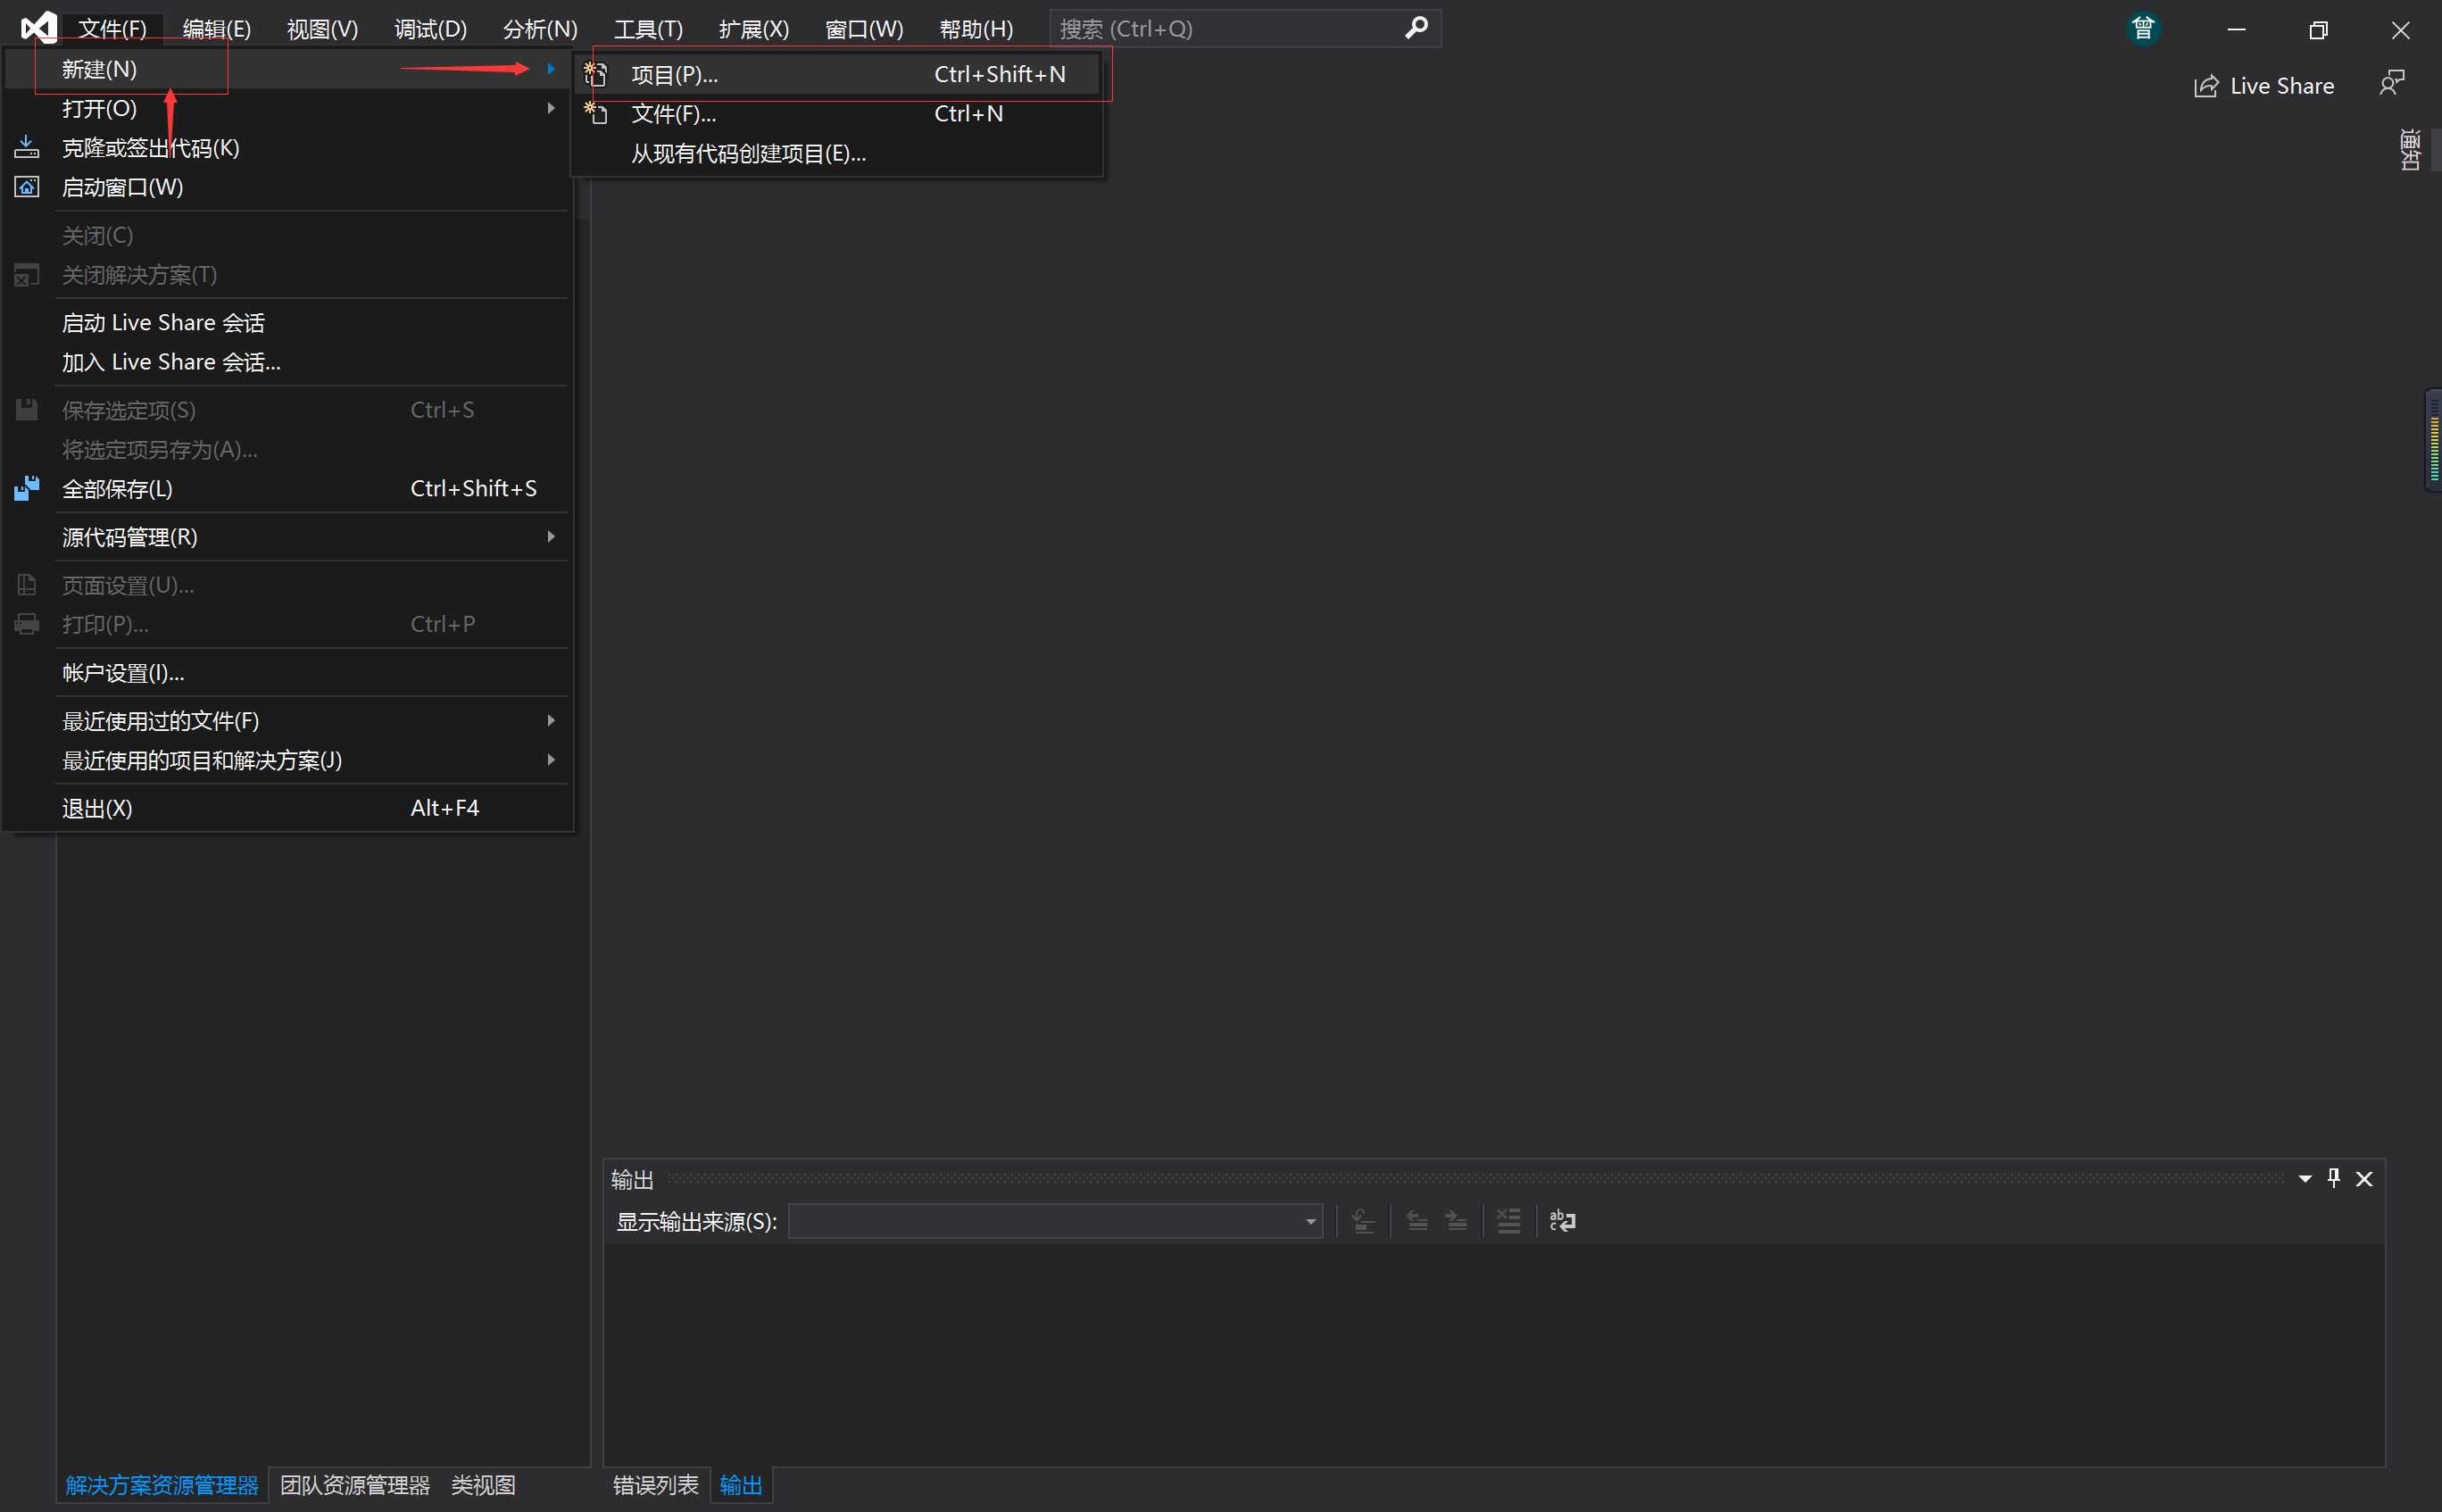The height and width of the screenshot is (1512, 2442).
Task: Expand the 新建(N) submenu arrow
Action: 551,68
